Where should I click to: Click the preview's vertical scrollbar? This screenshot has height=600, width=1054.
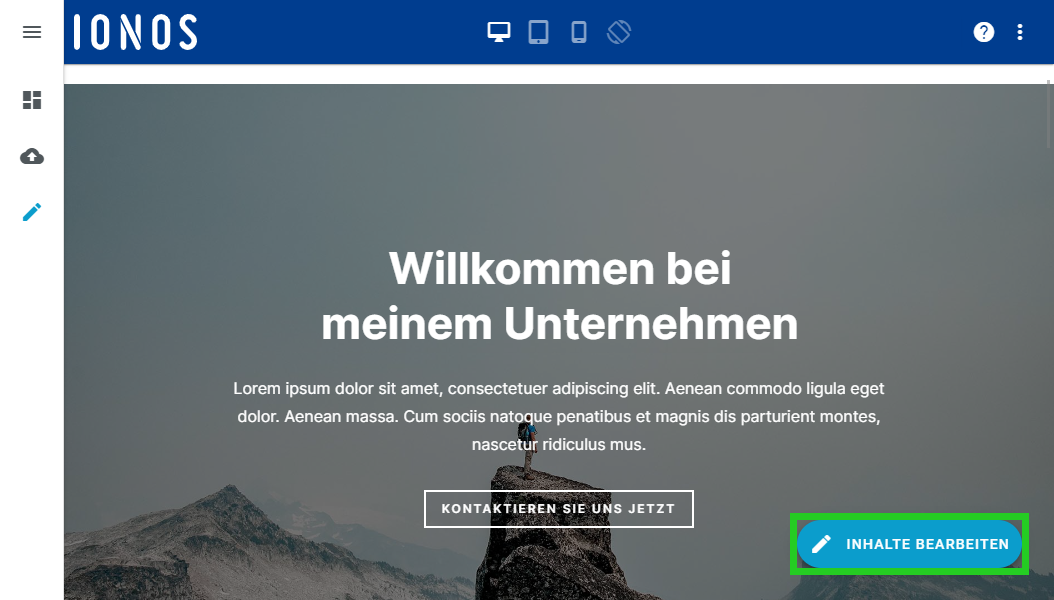[1049, 114]
